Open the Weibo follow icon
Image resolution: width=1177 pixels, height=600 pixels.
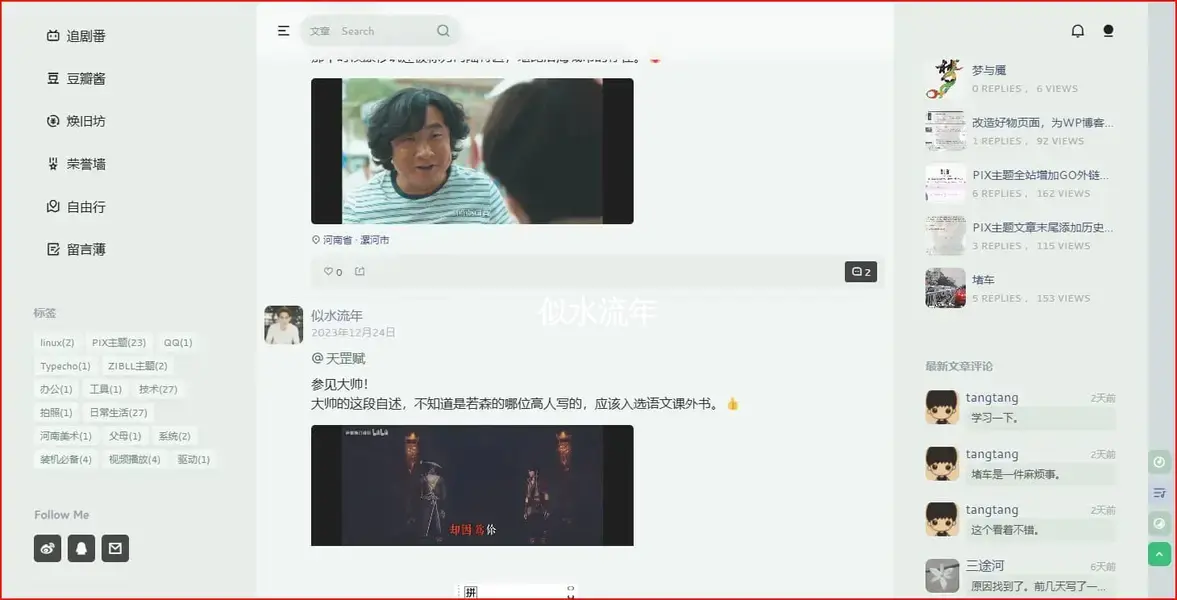pos(47,548)
